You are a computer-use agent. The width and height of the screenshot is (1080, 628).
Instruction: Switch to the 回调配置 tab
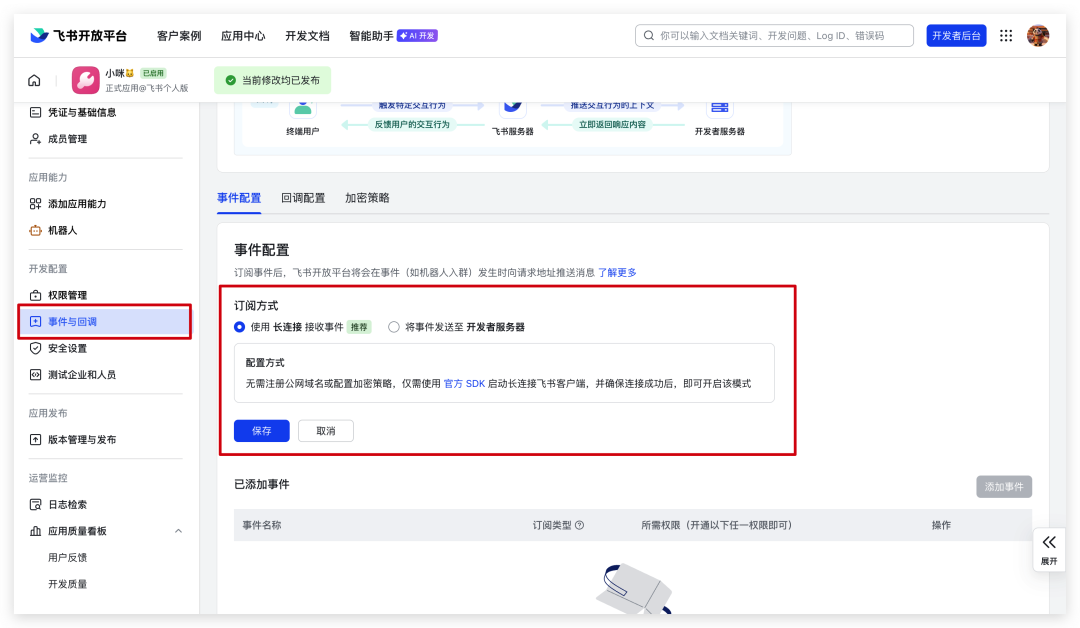303,198
